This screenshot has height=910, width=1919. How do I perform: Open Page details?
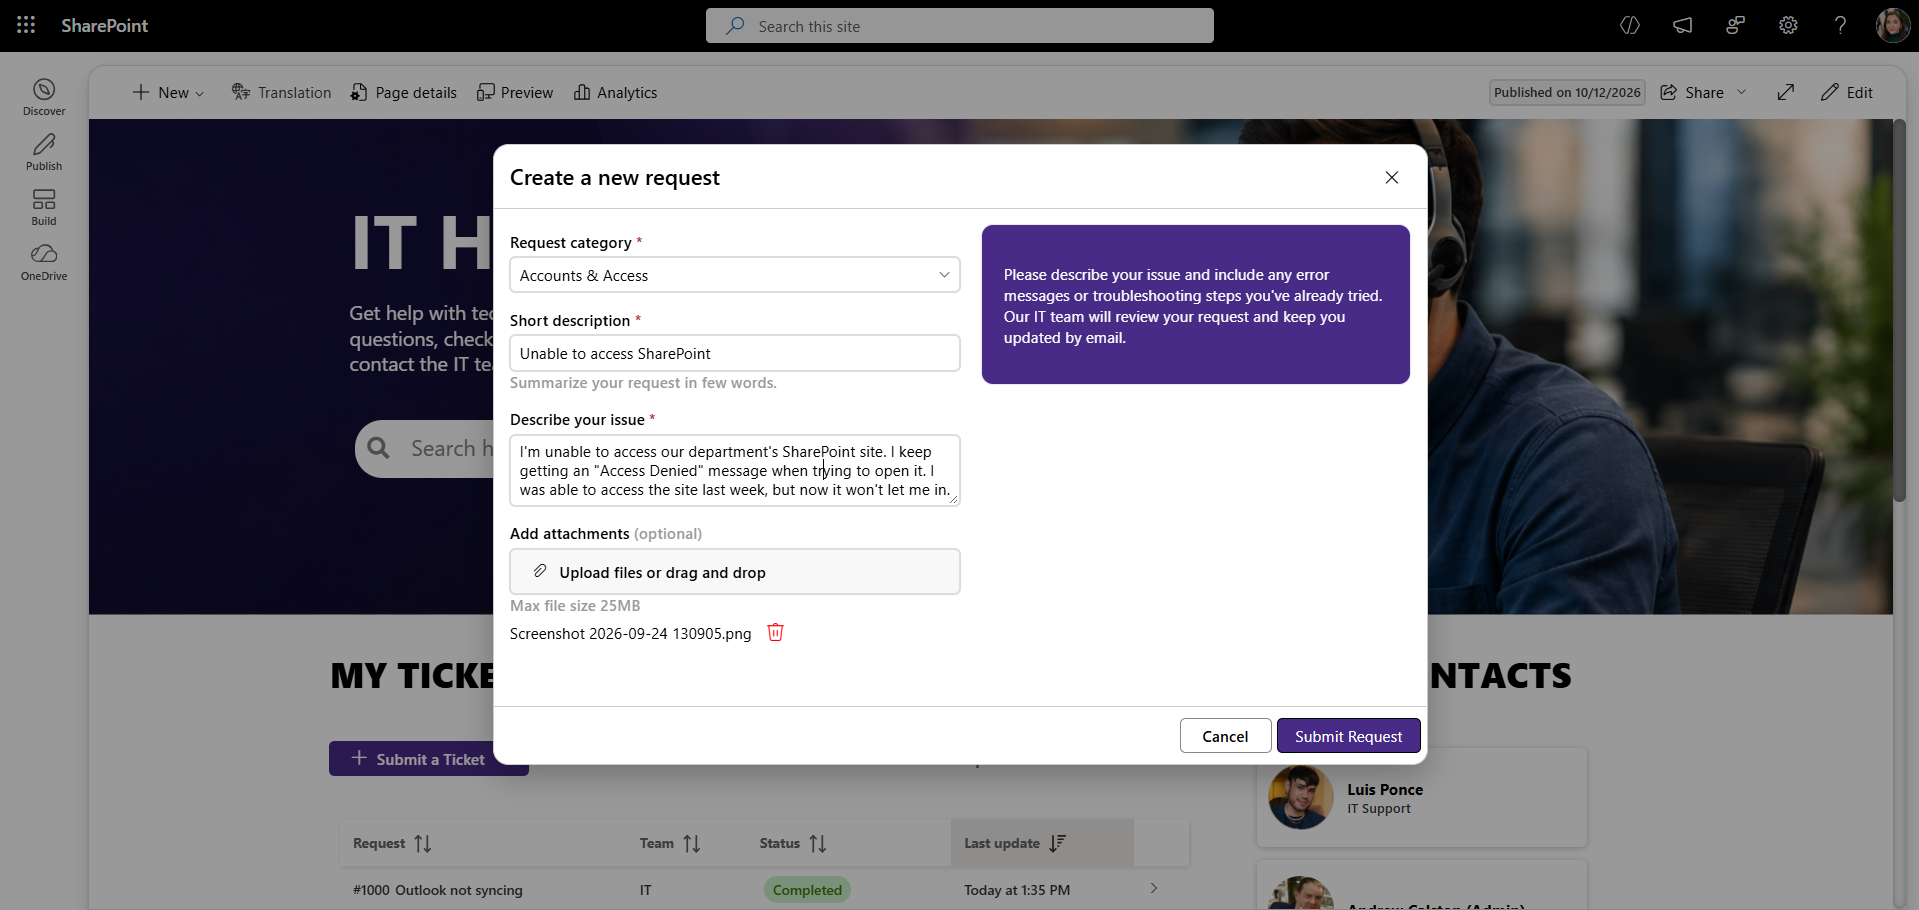(403, 92)
